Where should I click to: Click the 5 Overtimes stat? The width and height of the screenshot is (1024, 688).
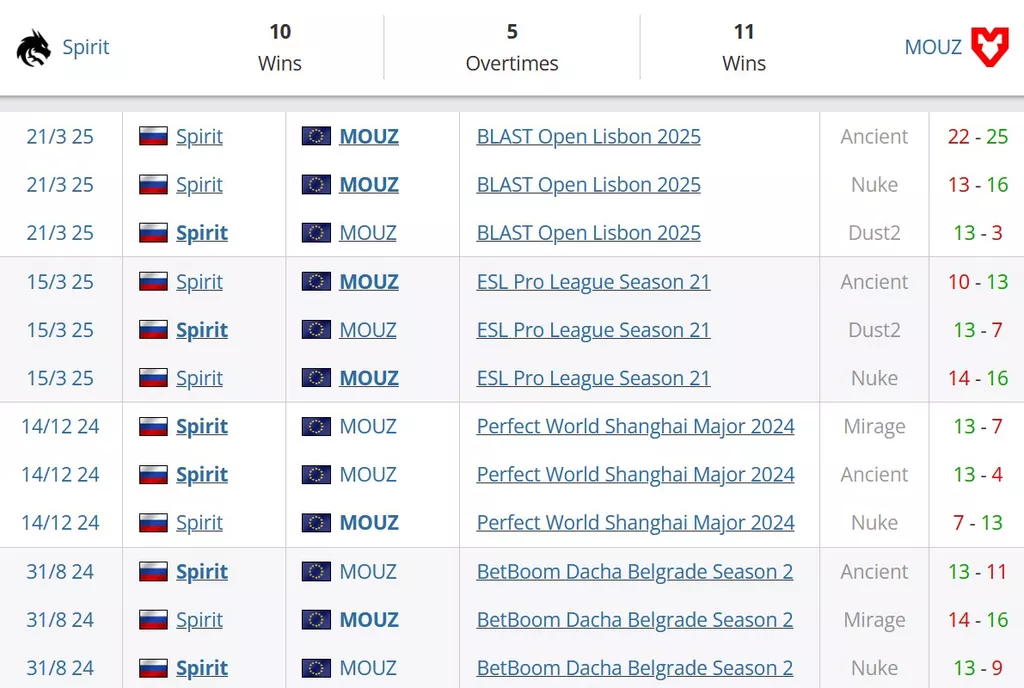(x=512, y=47)
